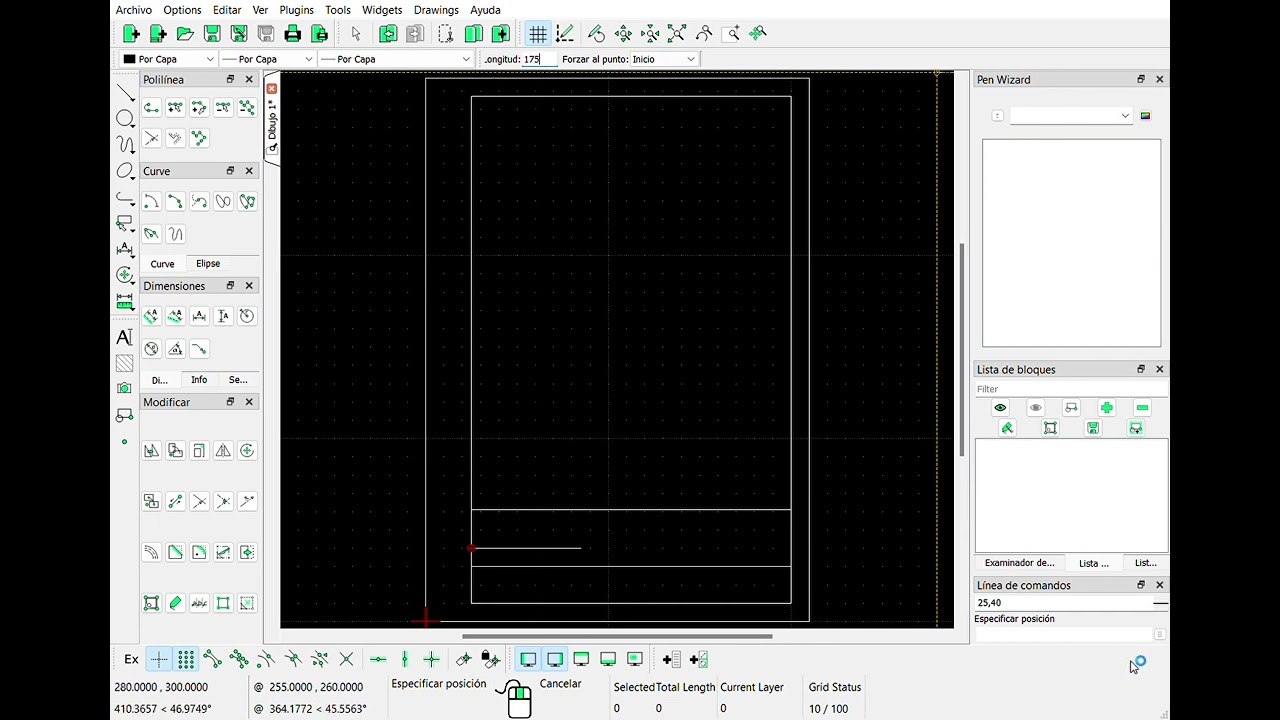Float the Polilínea panel
Viewport: 1280px width, 720px height.
pyautogui.click(x=230, y=79)
